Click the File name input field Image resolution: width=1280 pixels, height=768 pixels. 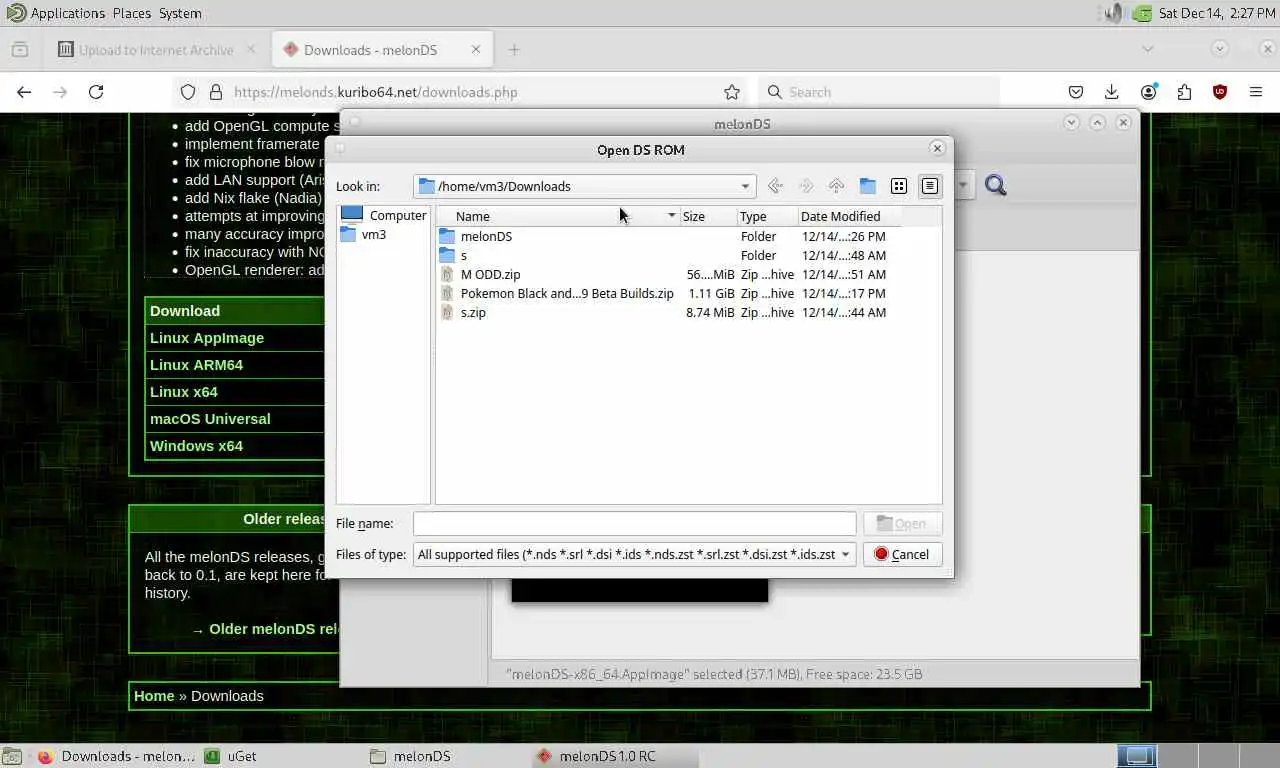point(634,523)
